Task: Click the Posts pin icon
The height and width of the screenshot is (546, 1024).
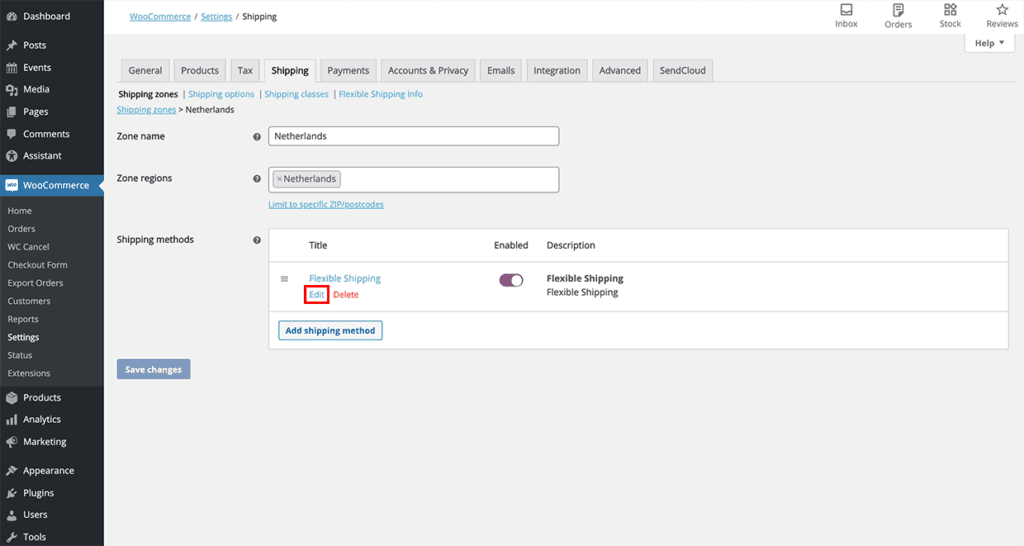Action: click(x=12, y=45)
